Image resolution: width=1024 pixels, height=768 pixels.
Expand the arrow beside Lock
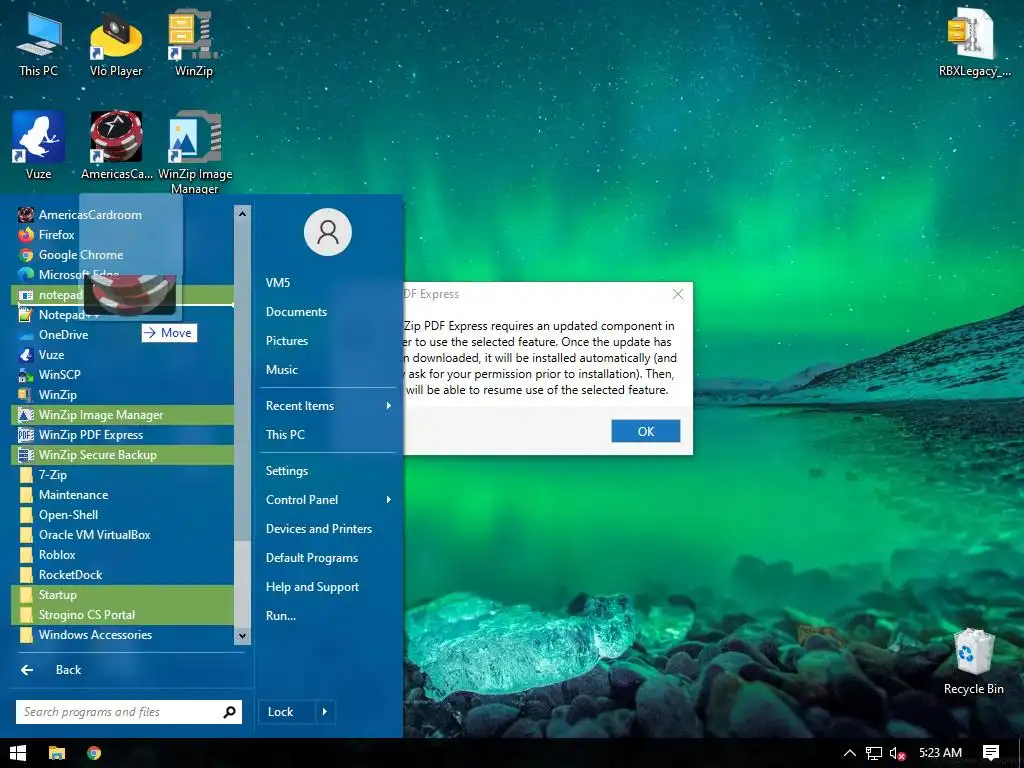[x=325, y=712]
